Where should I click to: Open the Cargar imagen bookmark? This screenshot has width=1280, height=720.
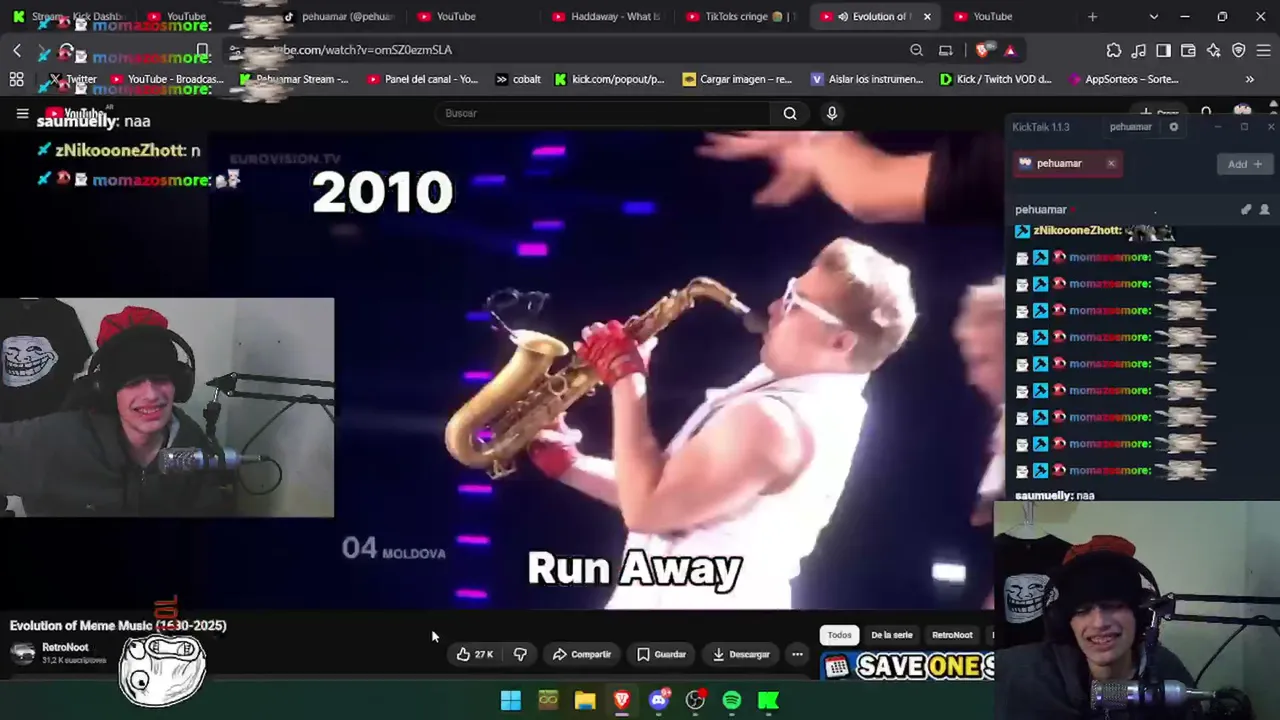pos(737,79)
